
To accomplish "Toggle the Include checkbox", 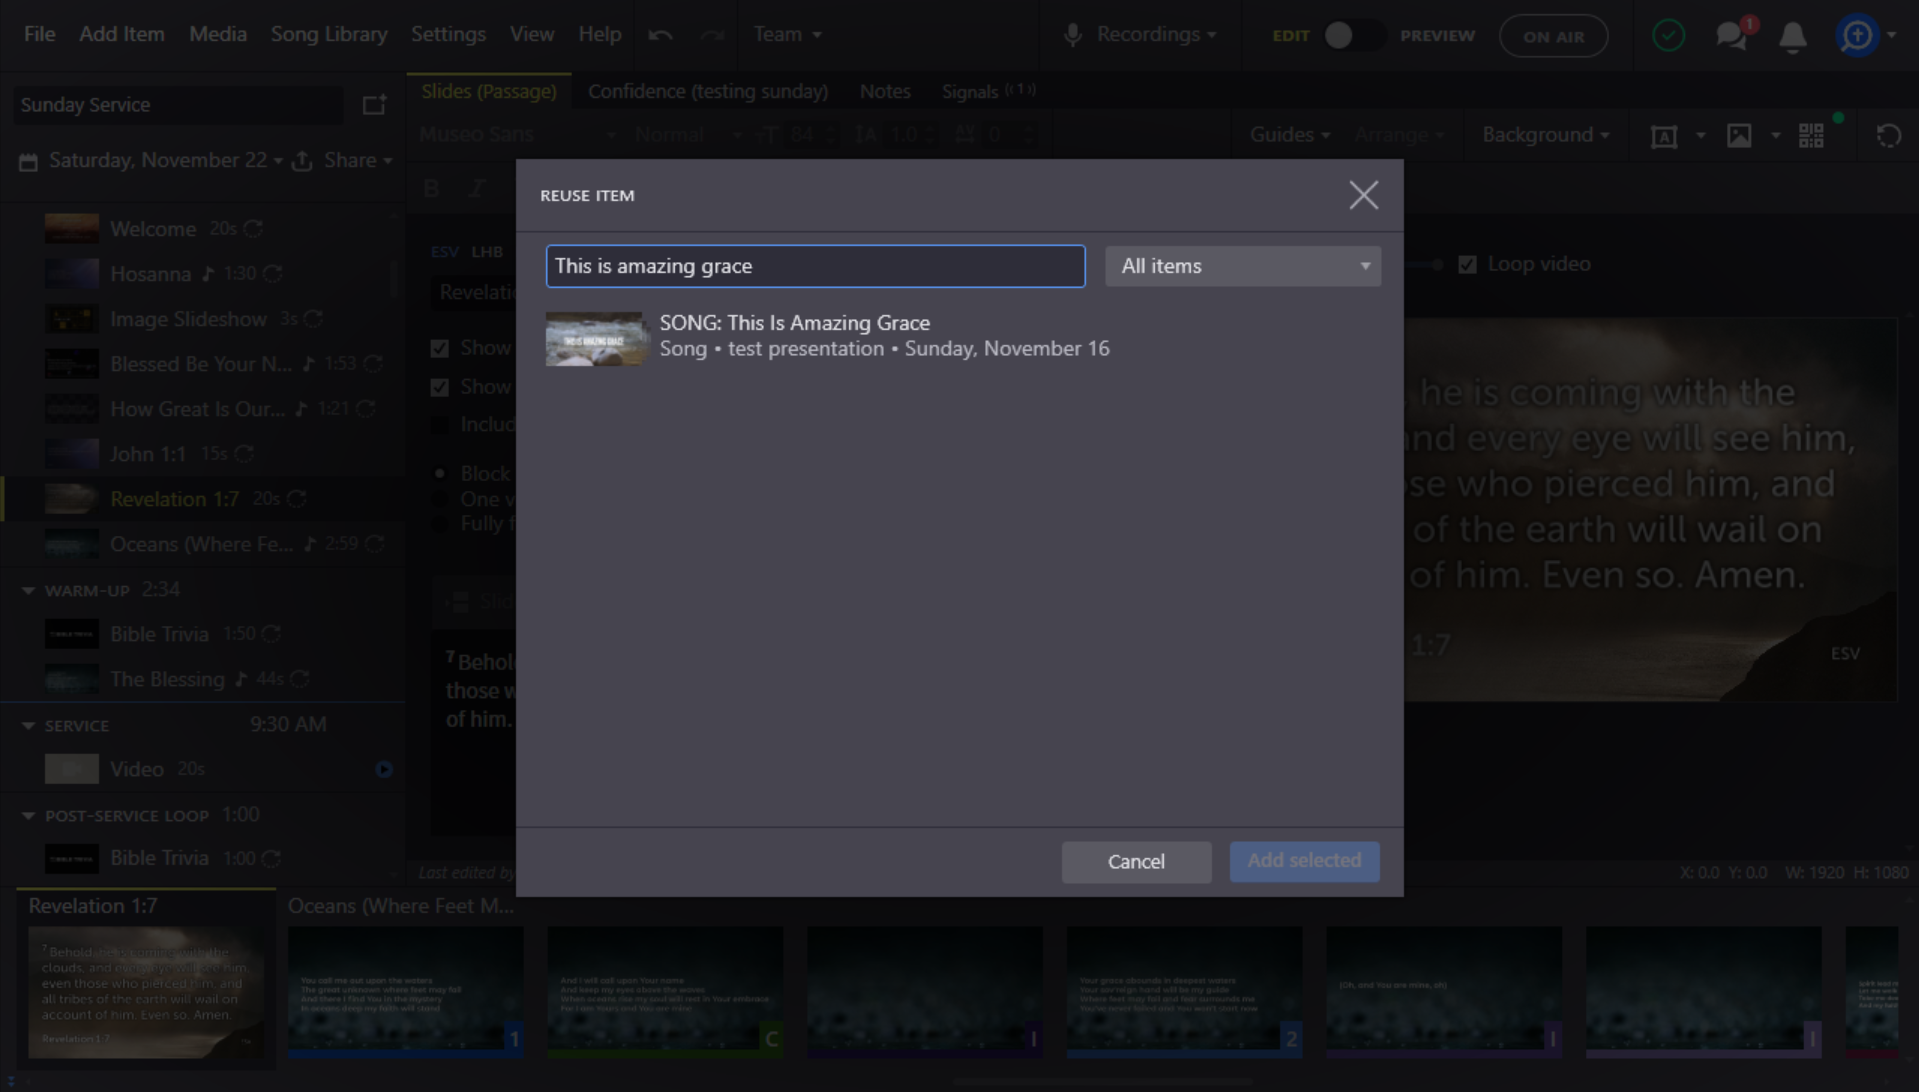I will [x=439, y=425].
